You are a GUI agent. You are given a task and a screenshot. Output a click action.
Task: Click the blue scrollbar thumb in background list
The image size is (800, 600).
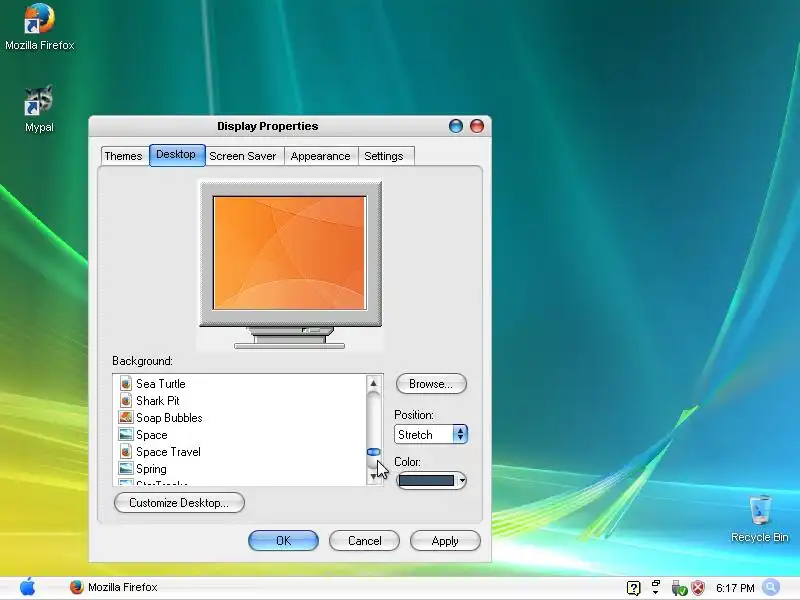pyautogui.click(x=373, y=452)
